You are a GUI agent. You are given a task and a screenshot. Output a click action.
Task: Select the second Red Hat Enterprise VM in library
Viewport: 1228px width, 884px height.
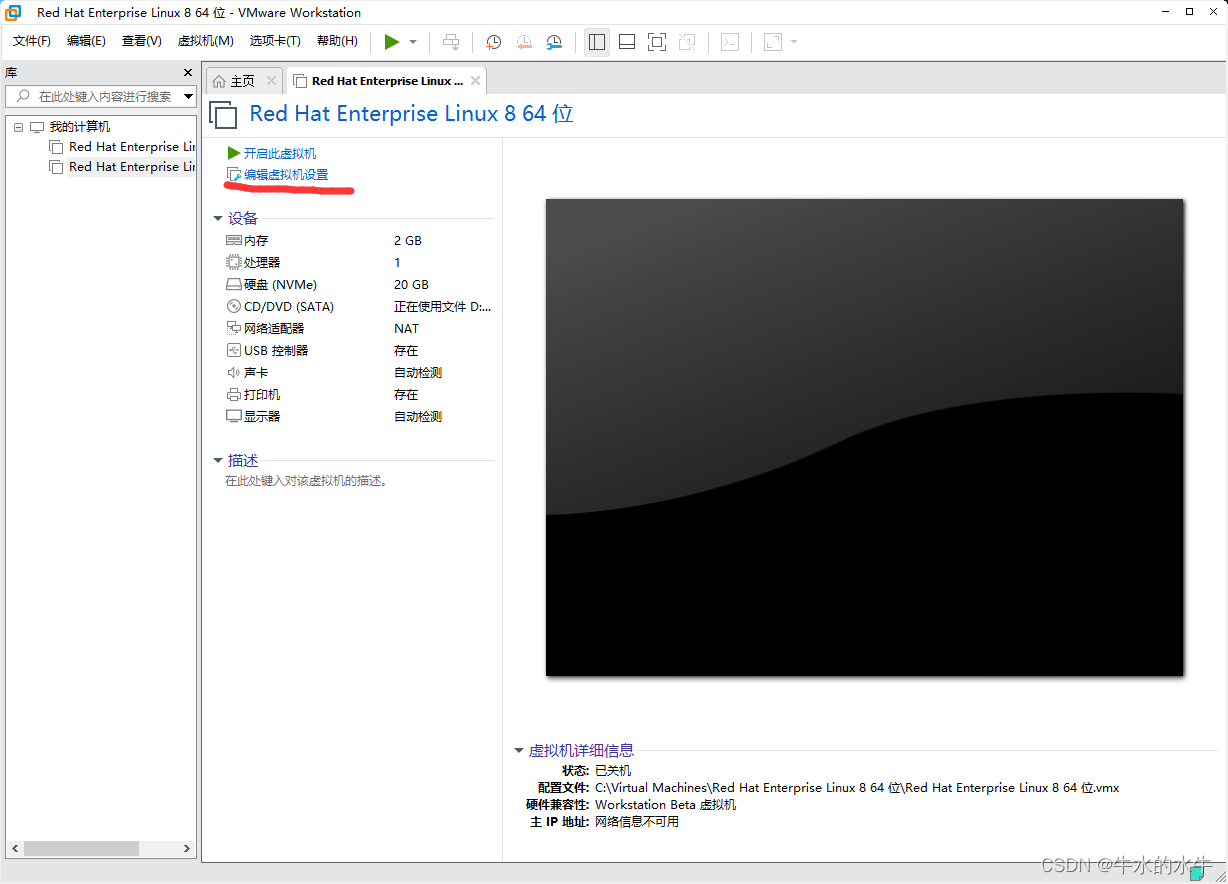[132, 167]
